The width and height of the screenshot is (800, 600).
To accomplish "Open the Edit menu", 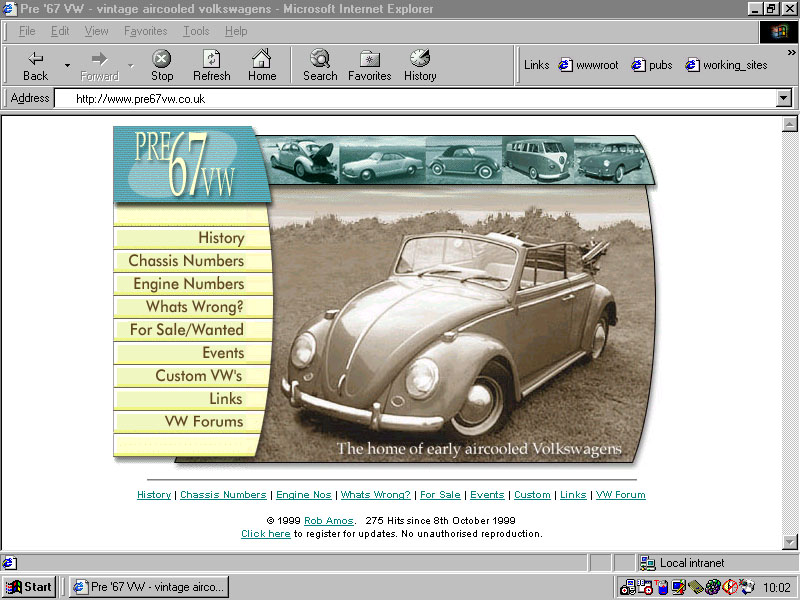I will (x=60, y=31).
